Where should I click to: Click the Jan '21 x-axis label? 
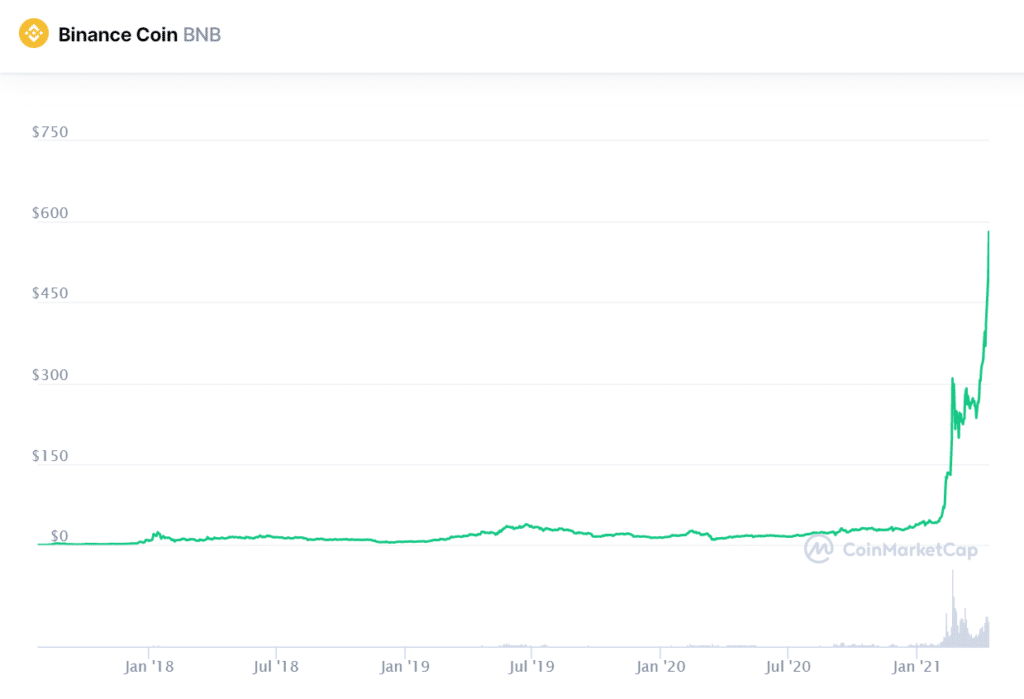pyautogui.click(x=916, y=666)
